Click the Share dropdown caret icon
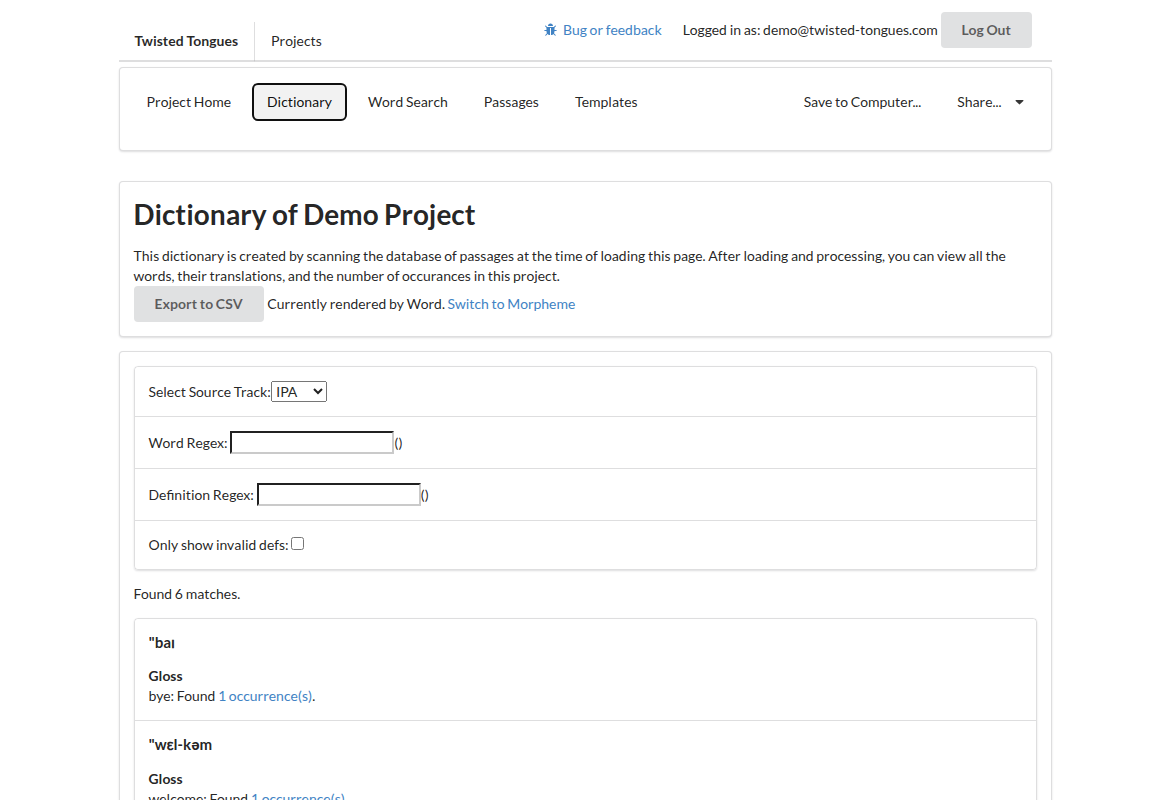Viewport: 1170px width, 800px height. [x=1019, y=102]
